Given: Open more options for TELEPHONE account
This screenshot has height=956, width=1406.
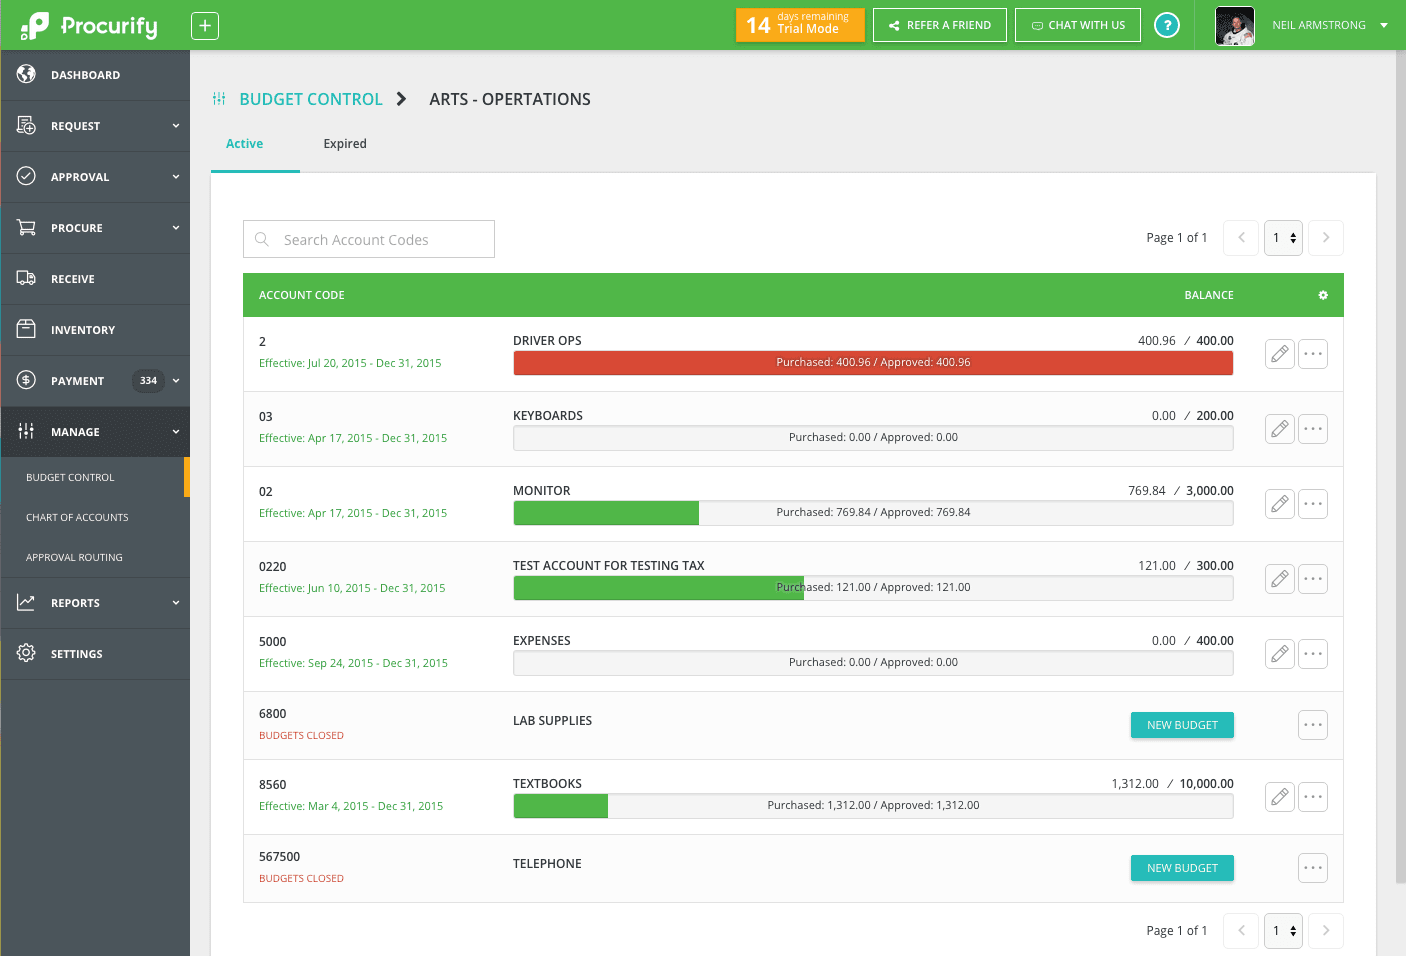Looking at the screenshot, I should 1312,868.
